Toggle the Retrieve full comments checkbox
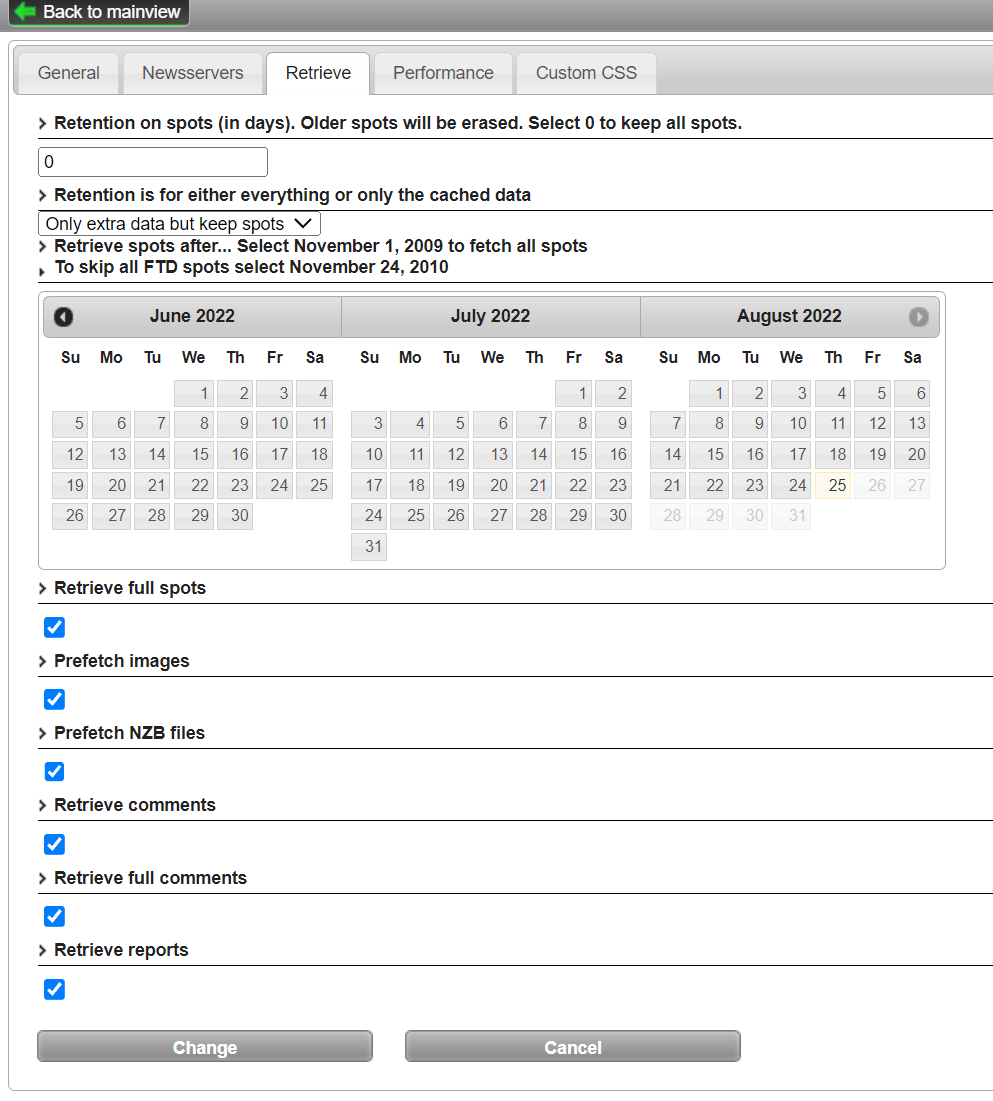The height and width of the screenshot is (1101, 993). (54, 916)
